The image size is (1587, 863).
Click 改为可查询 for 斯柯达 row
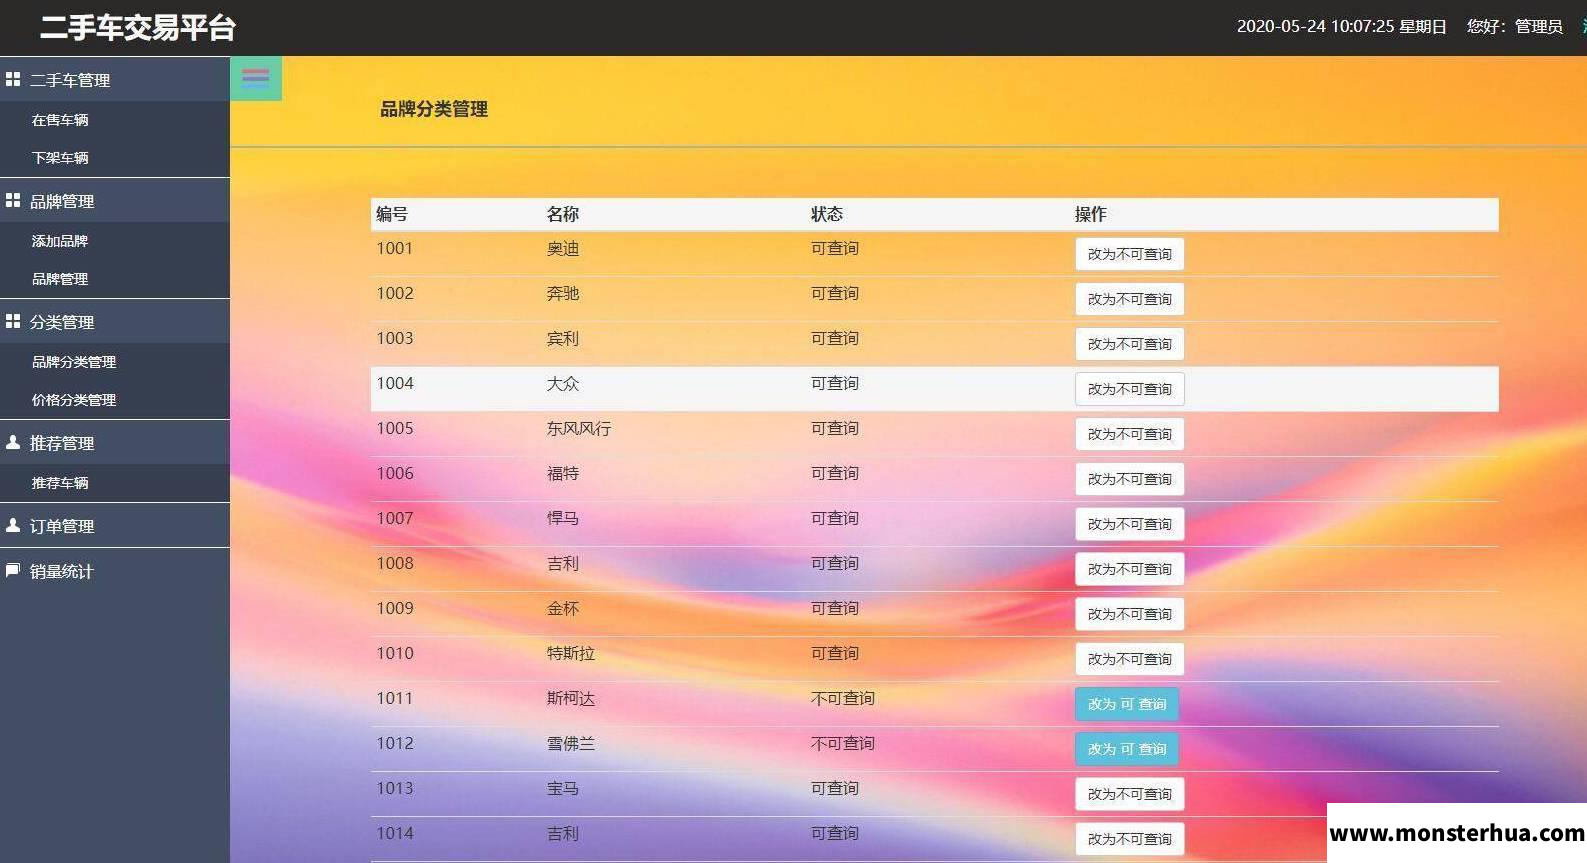(x=1127, y=704)
